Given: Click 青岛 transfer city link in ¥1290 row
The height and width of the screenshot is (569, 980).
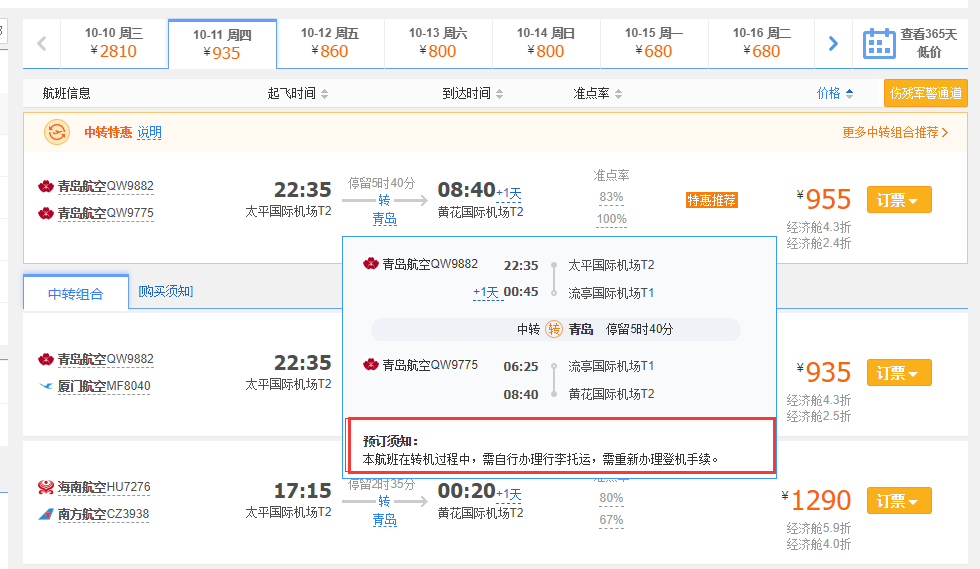Looking at the screenshot, I should (384, 520).
